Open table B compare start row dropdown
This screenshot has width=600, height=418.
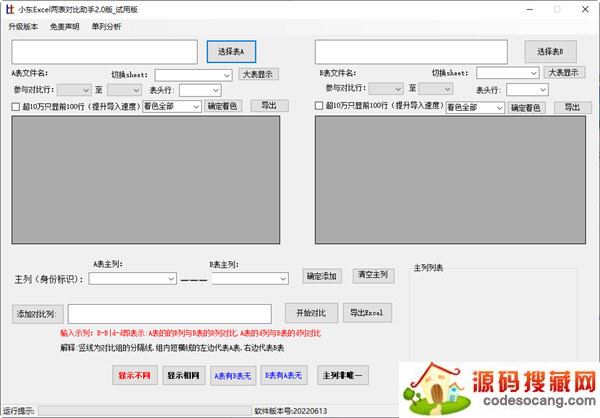coord(386,89)
